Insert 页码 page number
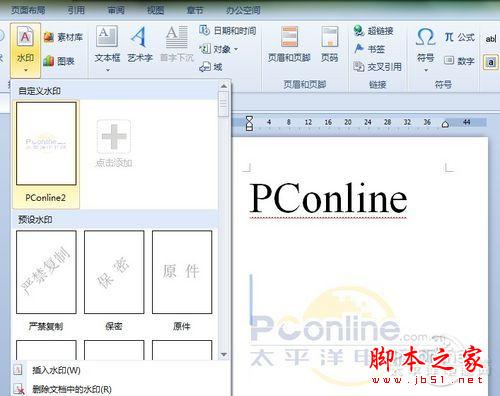Viewport: 500px width, 396px height. (x=329, y=45)
